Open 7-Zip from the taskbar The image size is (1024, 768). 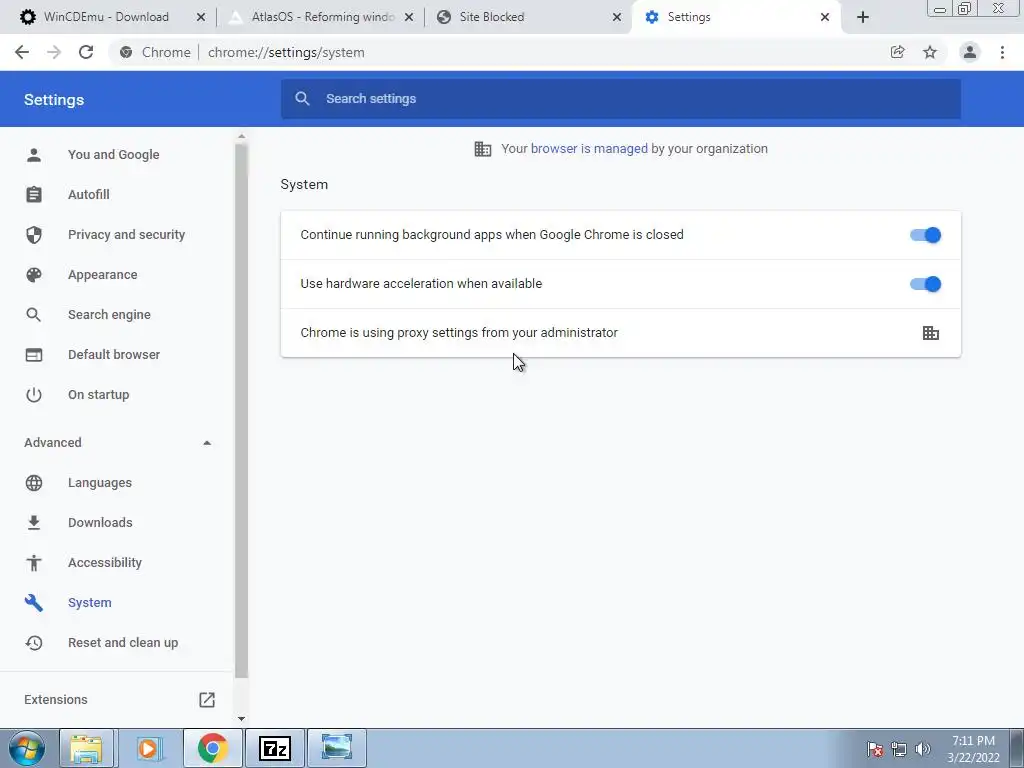point(274,748)
